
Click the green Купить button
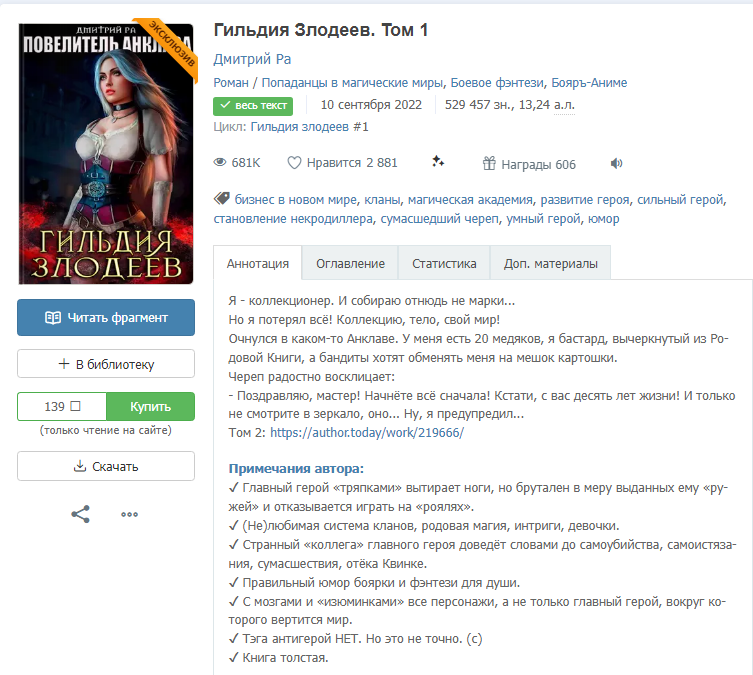pyautogui.click(x=150, y=407)
